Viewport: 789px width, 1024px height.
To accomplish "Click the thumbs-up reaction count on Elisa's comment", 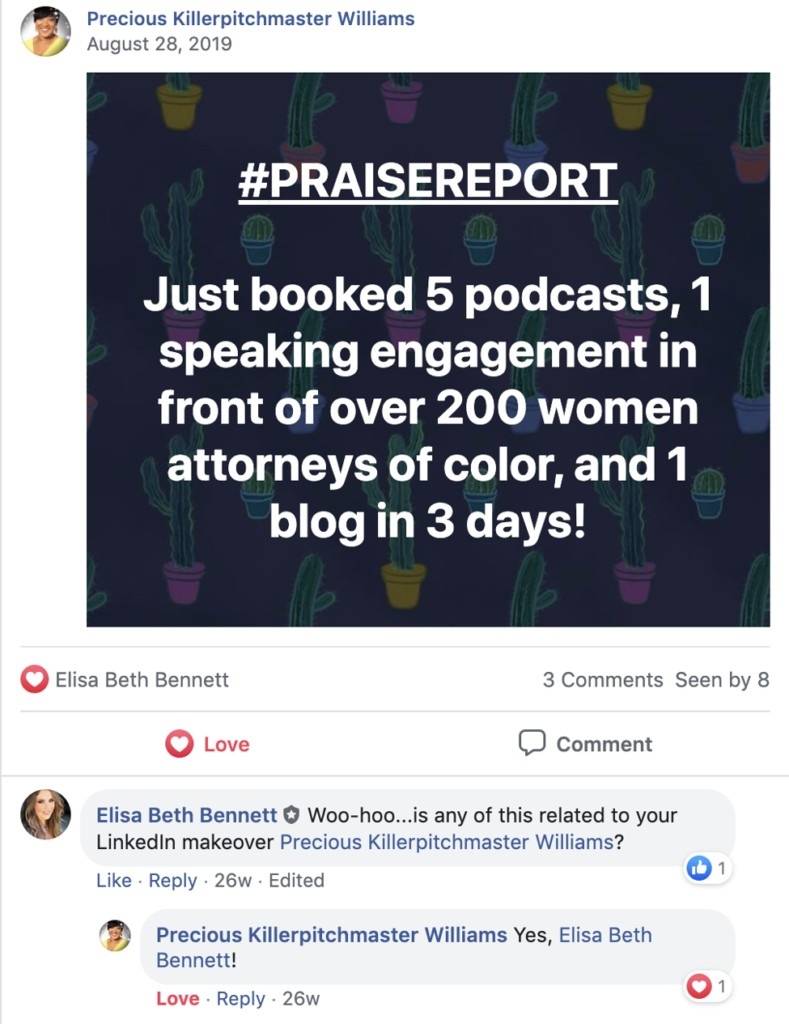I will coord(709,869).
